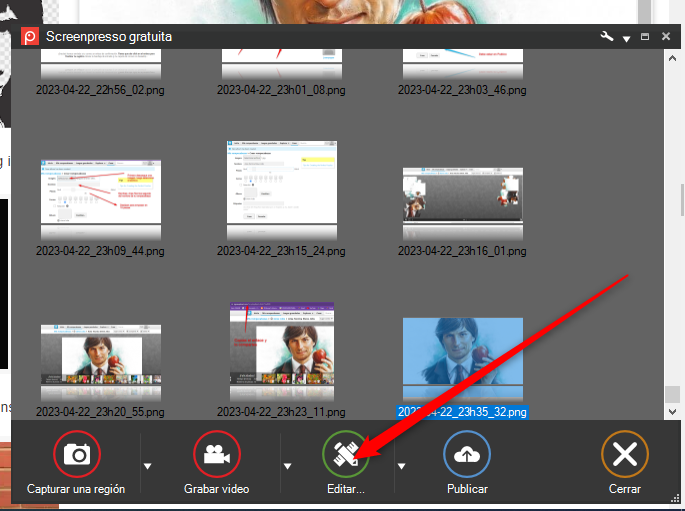The image size is (685, 511).
Task: Click the file name 2023-04-22_23h23_11.png
Action: pyautogui.click(x=281, y=412)
